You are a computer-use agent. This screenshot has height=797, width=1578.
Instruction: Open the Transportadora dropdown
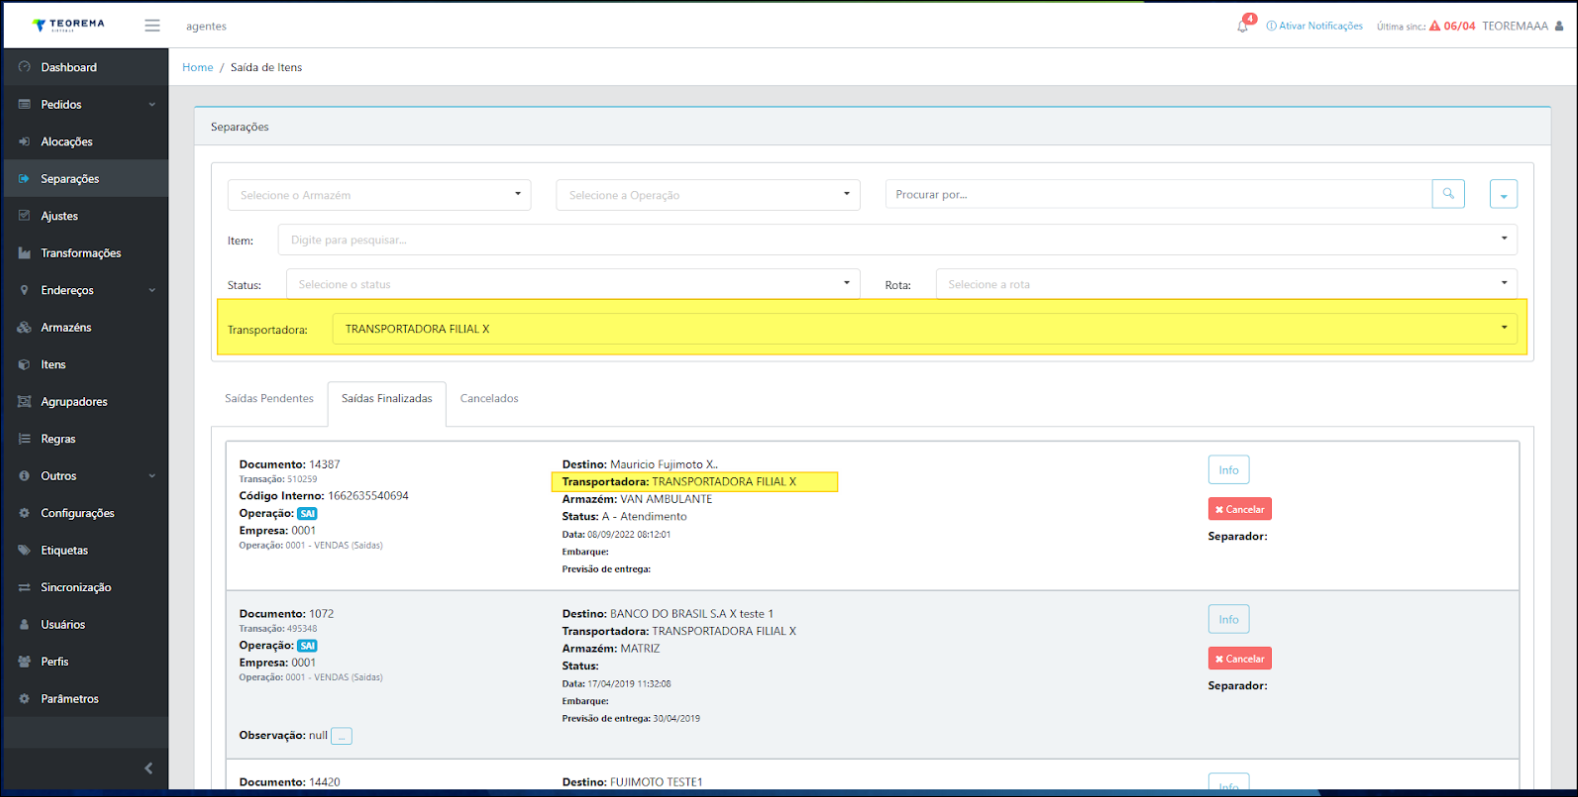click(924, 329)
